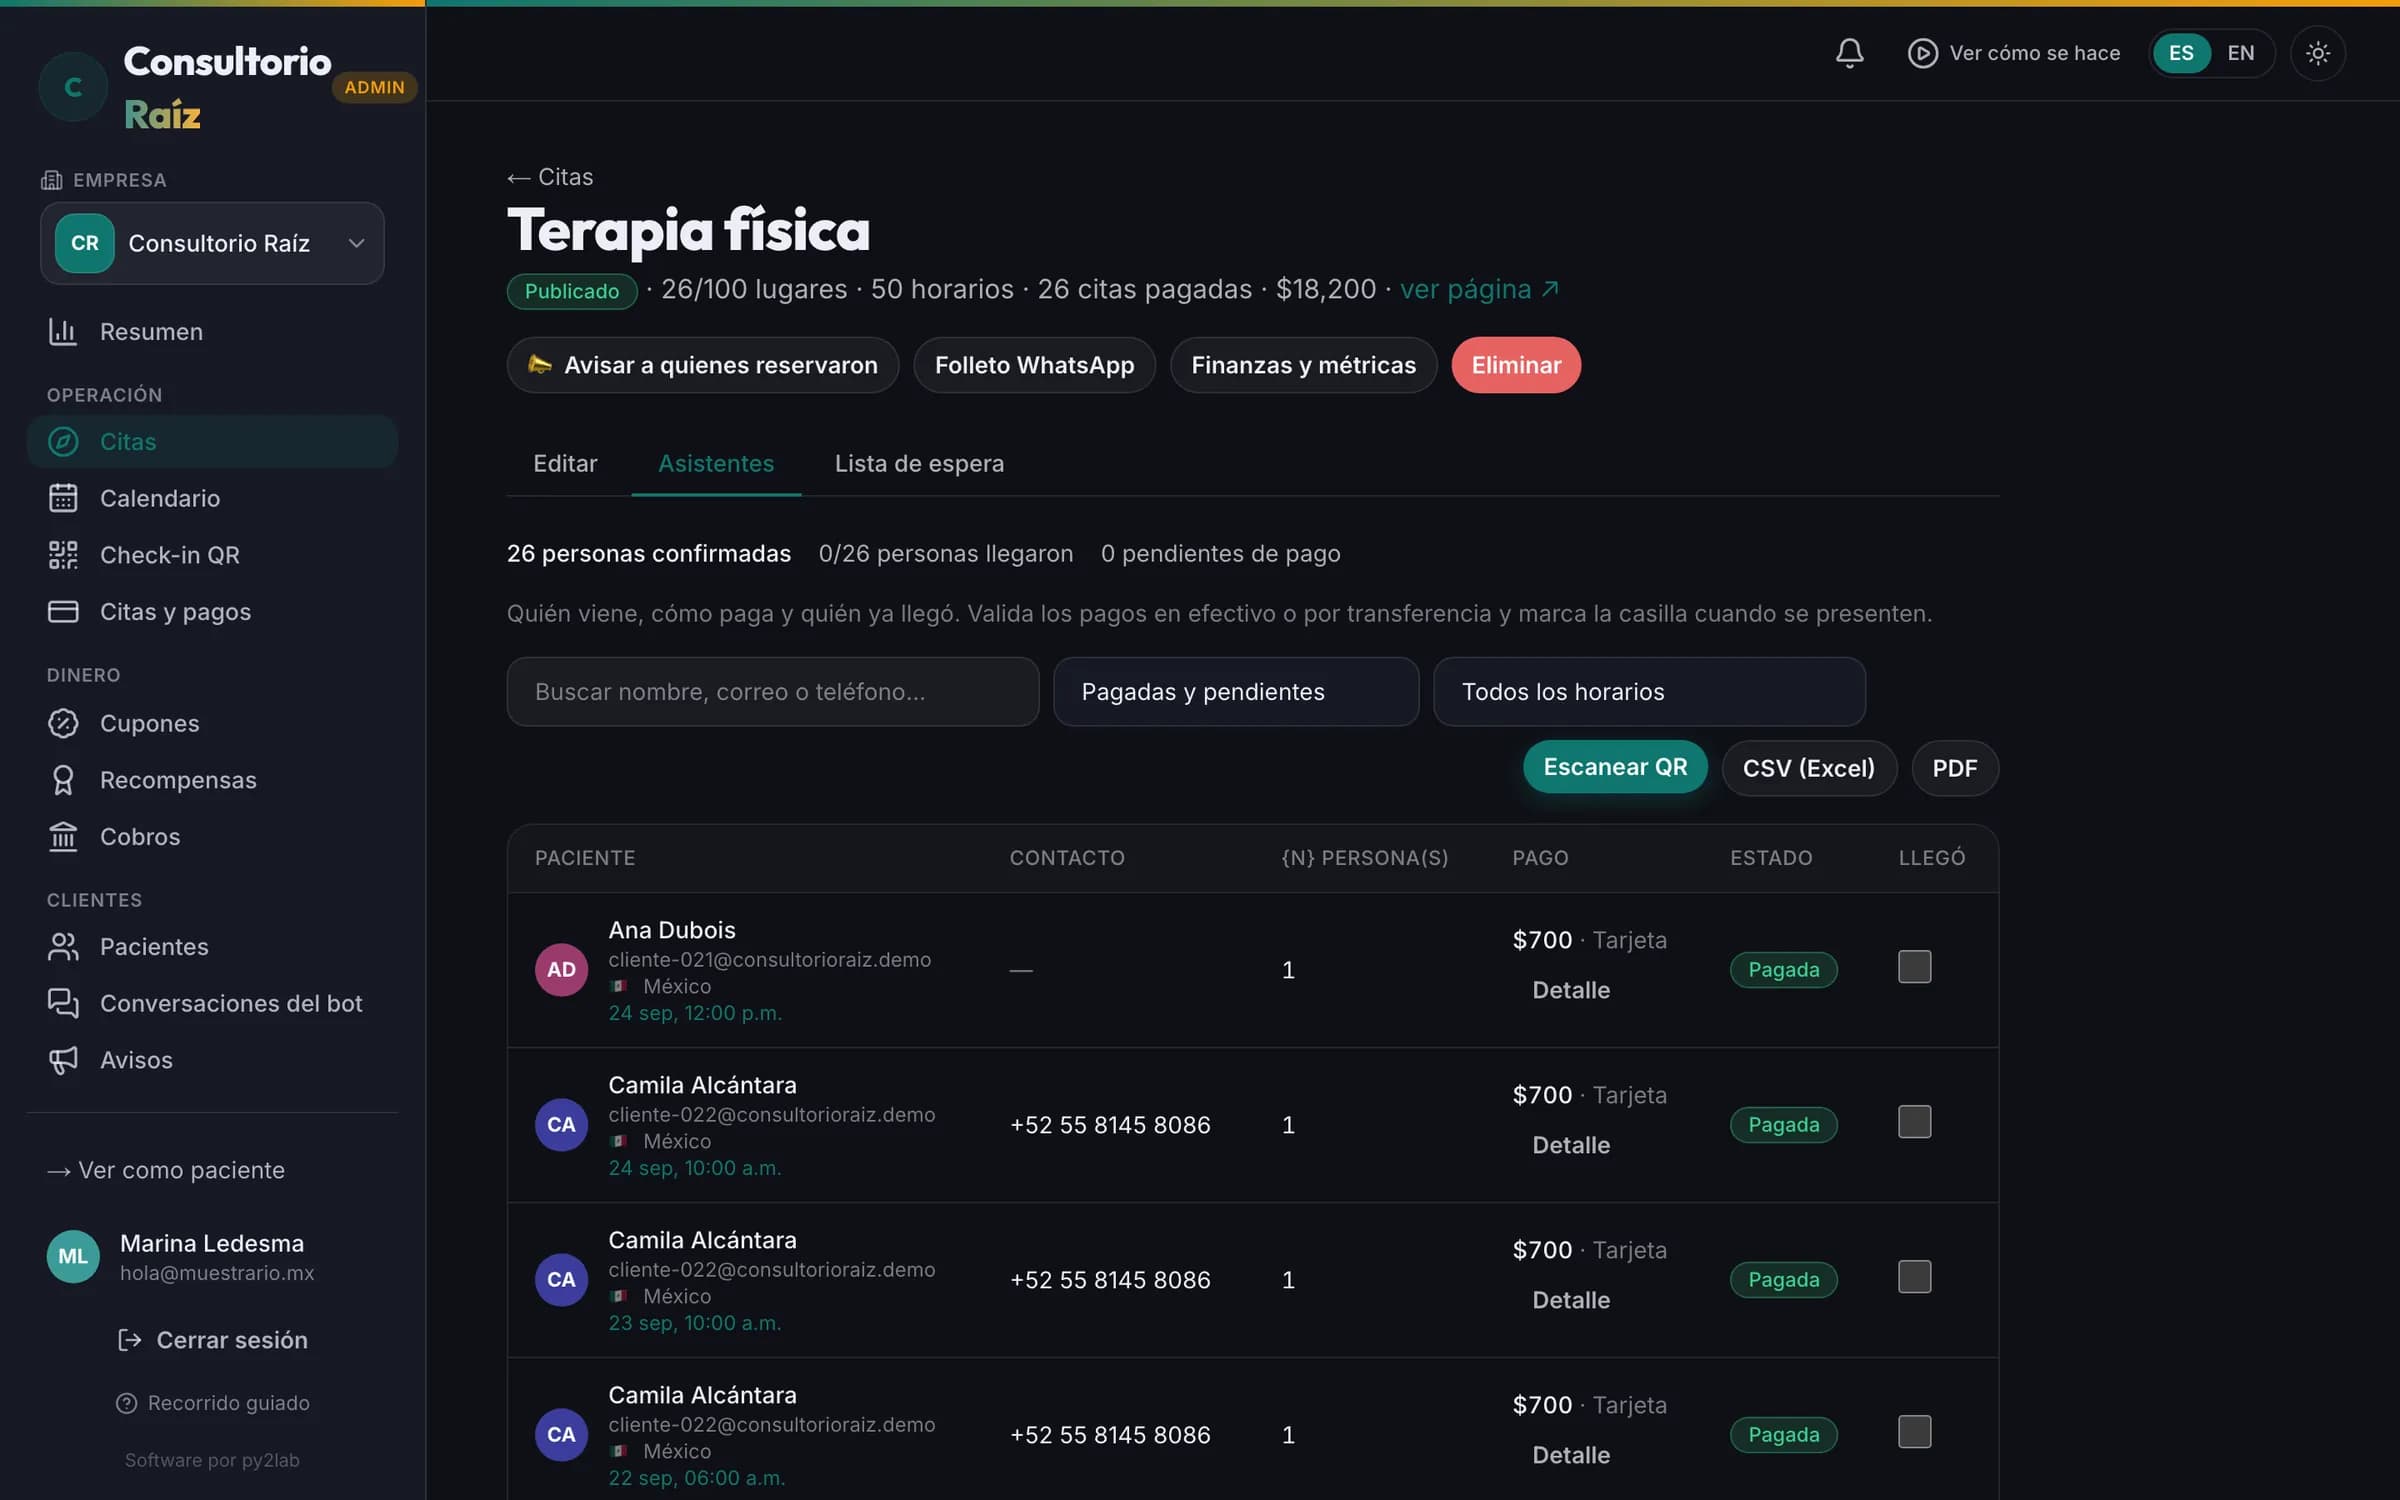This screenshot has width=2400, height=1500.
Task: Open the ver página link
Action: pyautogui.click(x=1479, y=290)
